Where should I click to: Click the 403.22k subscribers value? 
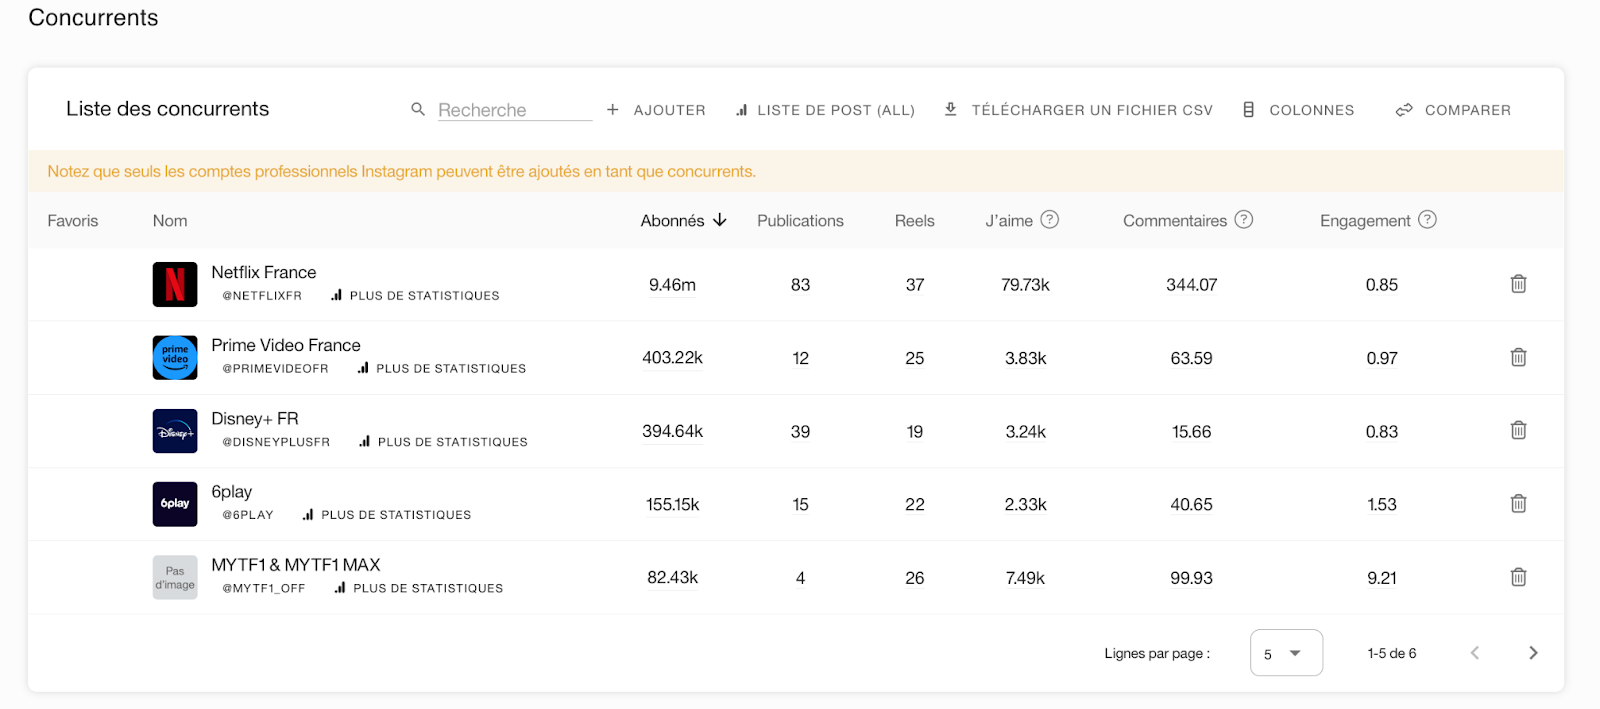click(x=672, y=358)
